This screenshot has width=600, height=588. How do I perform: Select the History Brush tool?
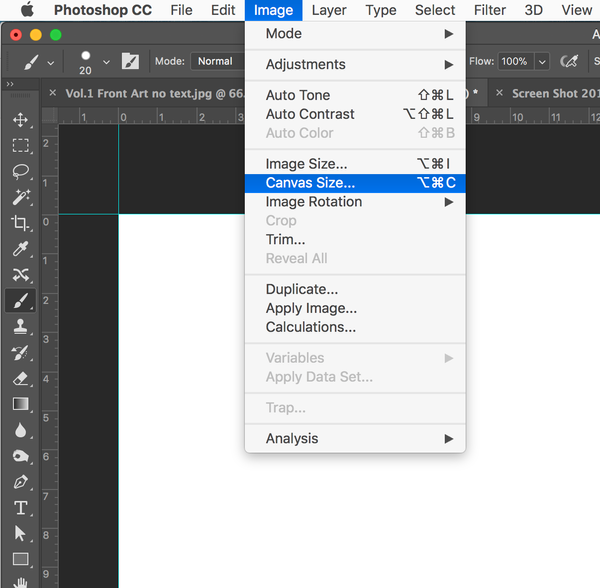20,352
